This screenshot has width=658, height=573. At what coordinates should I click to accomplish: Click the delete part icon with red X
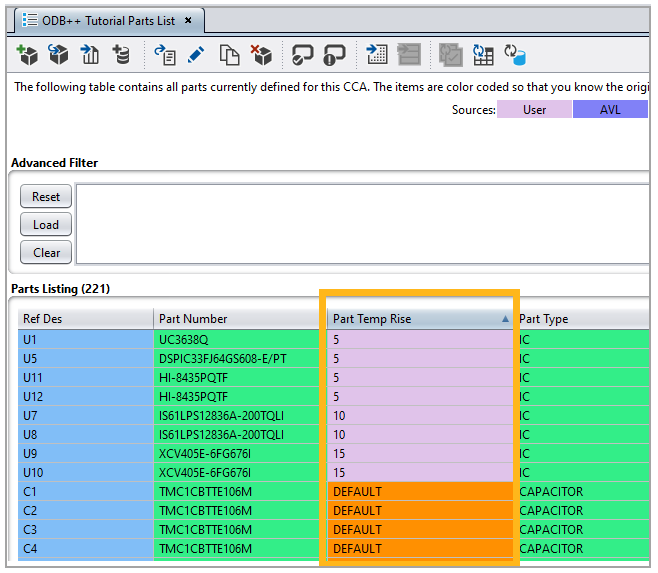(261, 54)
